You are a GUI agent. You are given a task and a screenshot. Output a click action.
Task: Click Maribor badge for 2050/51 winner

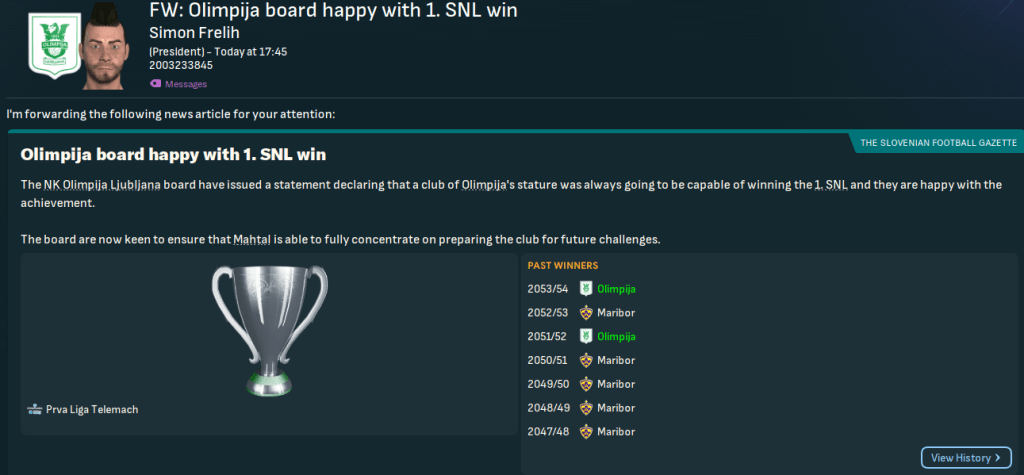pyautogui.click(x=586, y=360)
